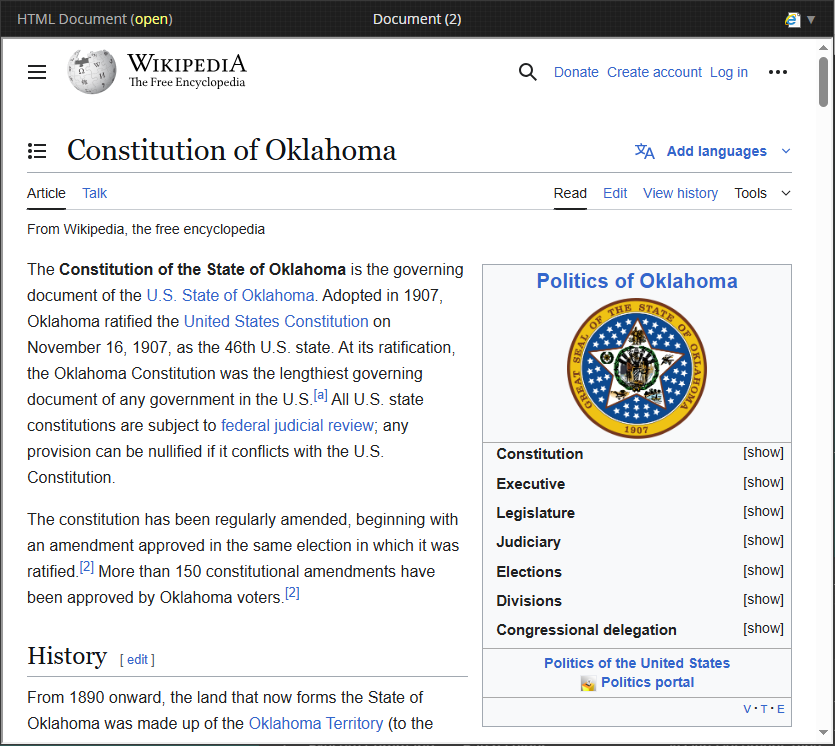Click 'From Wikipedia, the free encyclopedia' text

click(146, 229)
